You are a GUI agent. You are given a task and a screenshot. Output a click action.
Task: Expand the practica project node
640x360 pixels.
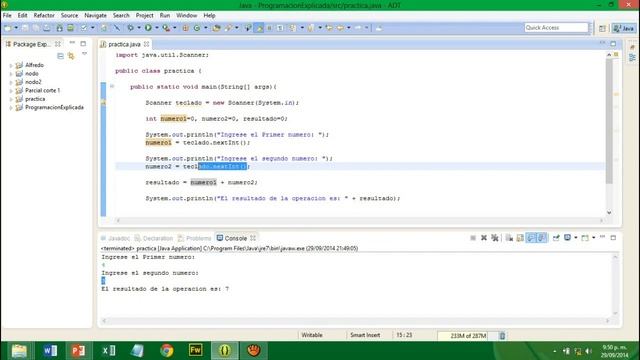11,99
